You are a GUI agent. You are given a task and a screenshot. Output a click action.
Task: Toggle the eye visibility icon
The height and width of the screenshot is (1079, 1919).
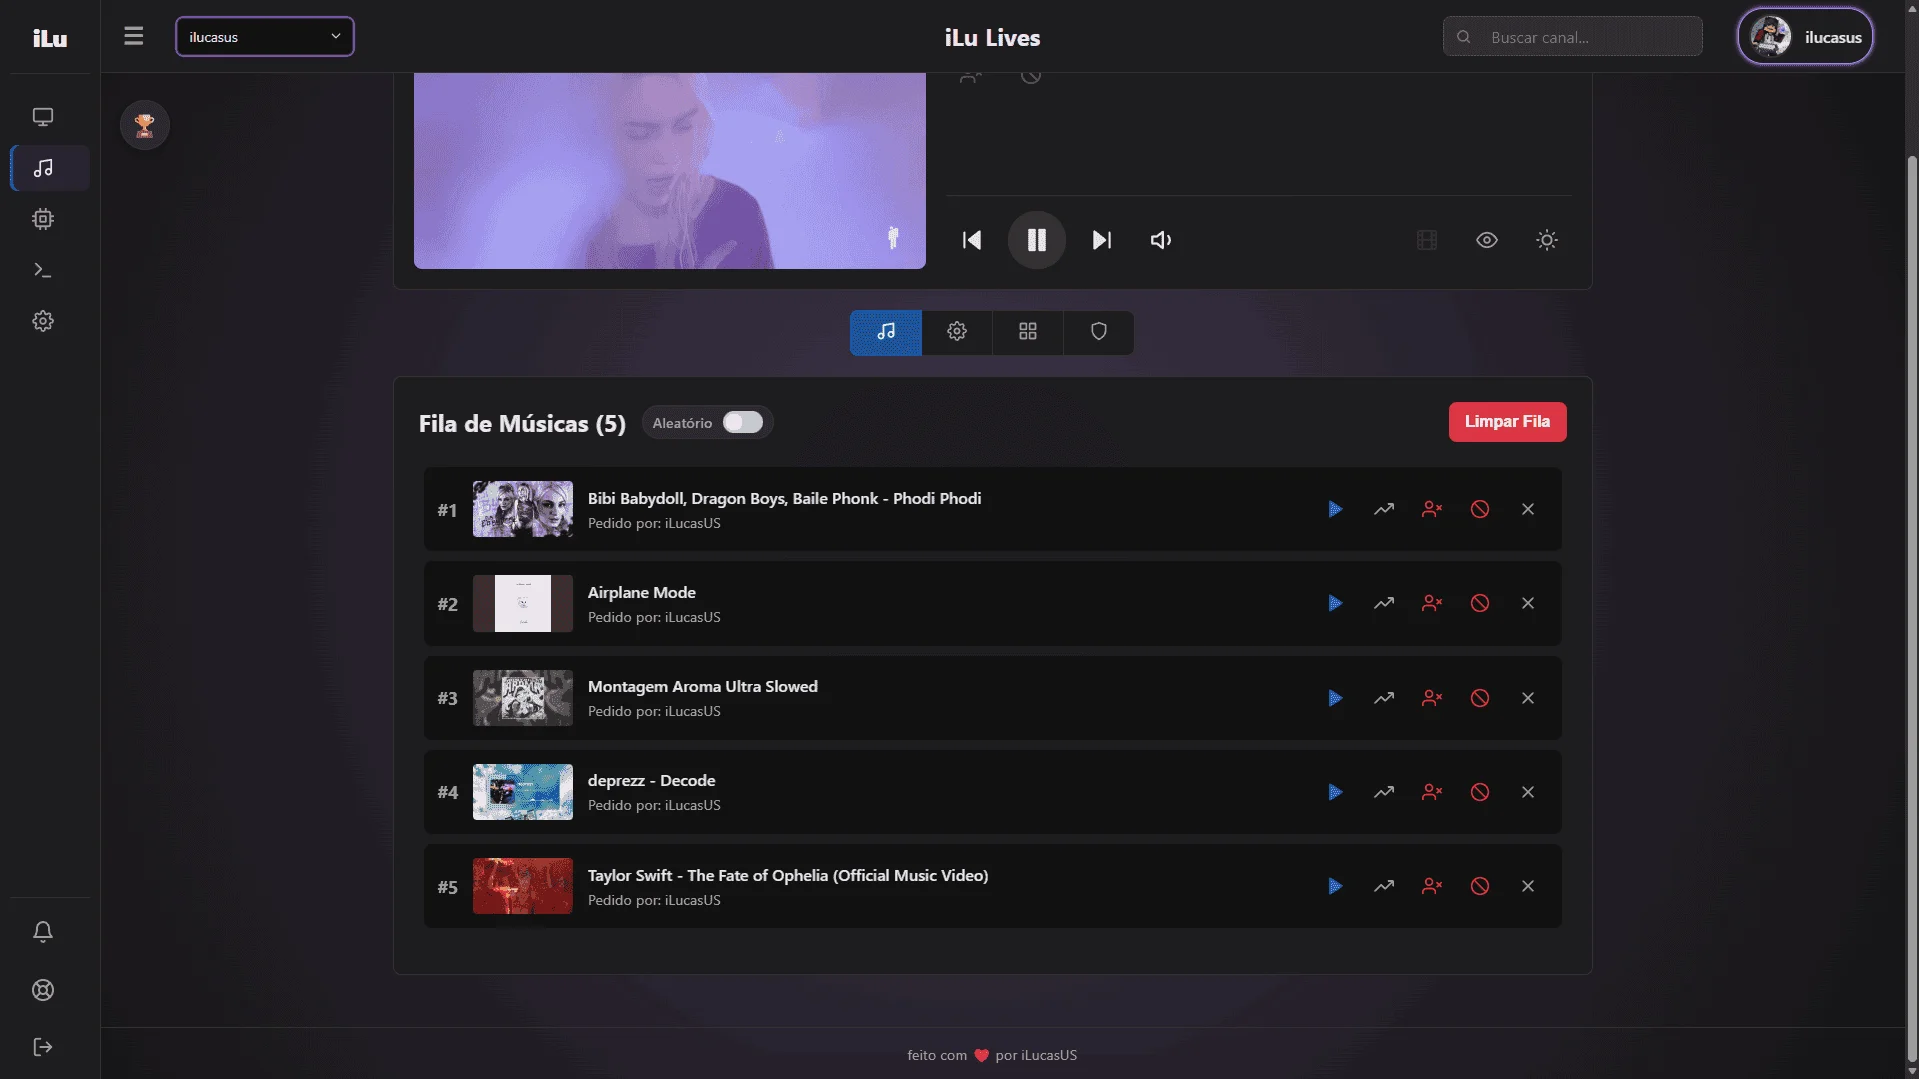point(1487,240)
